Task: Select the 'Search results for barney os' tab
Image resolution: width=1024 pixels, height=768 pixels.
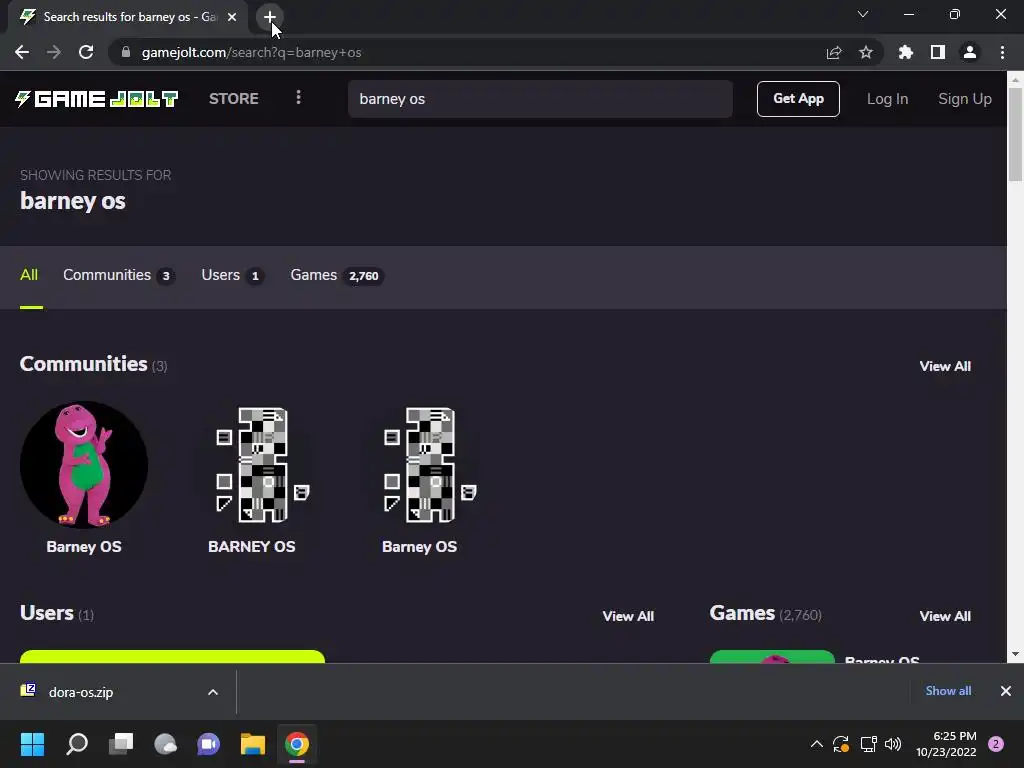Action: click(x=128, y=17)
